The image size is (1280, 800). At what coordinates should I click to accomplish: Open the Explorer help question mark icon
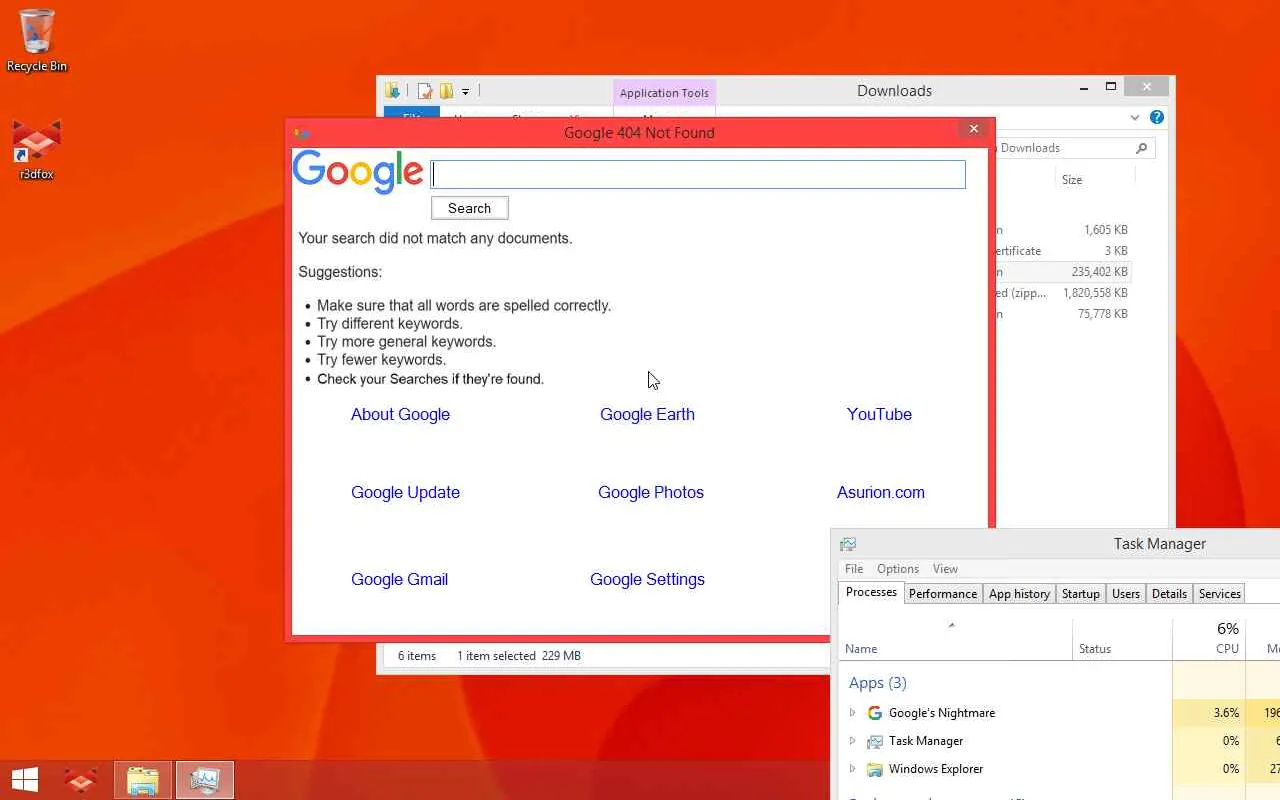tap(1157, 117)
